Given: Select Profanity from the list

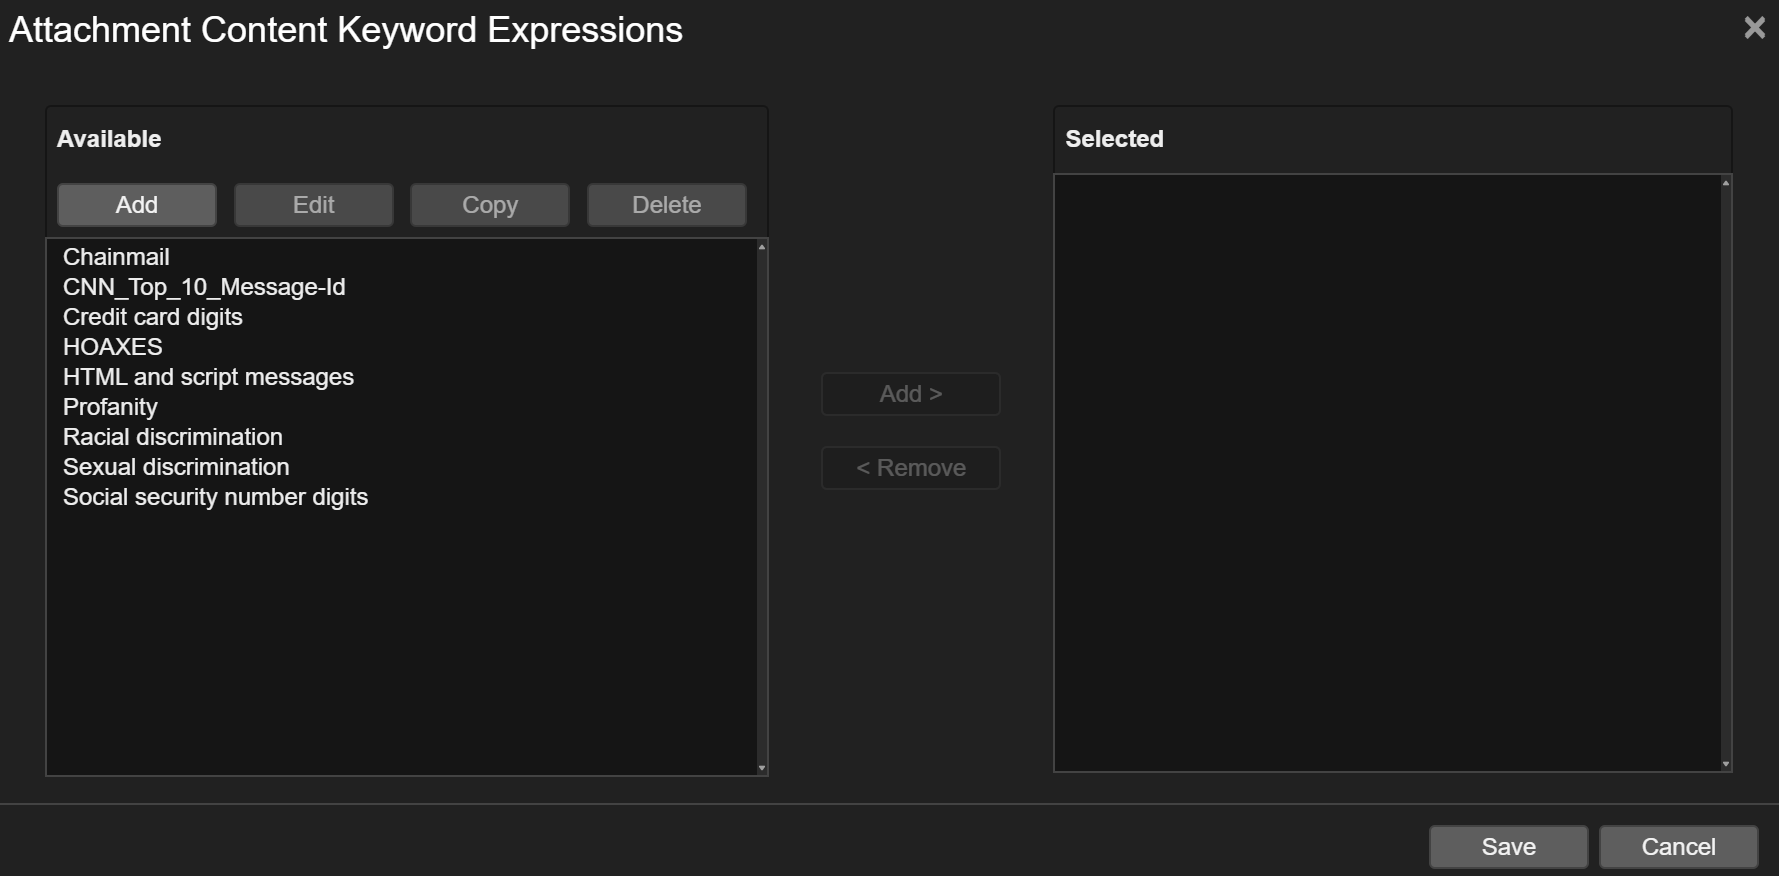Looking at the screenshot, I should coord(110,407).
